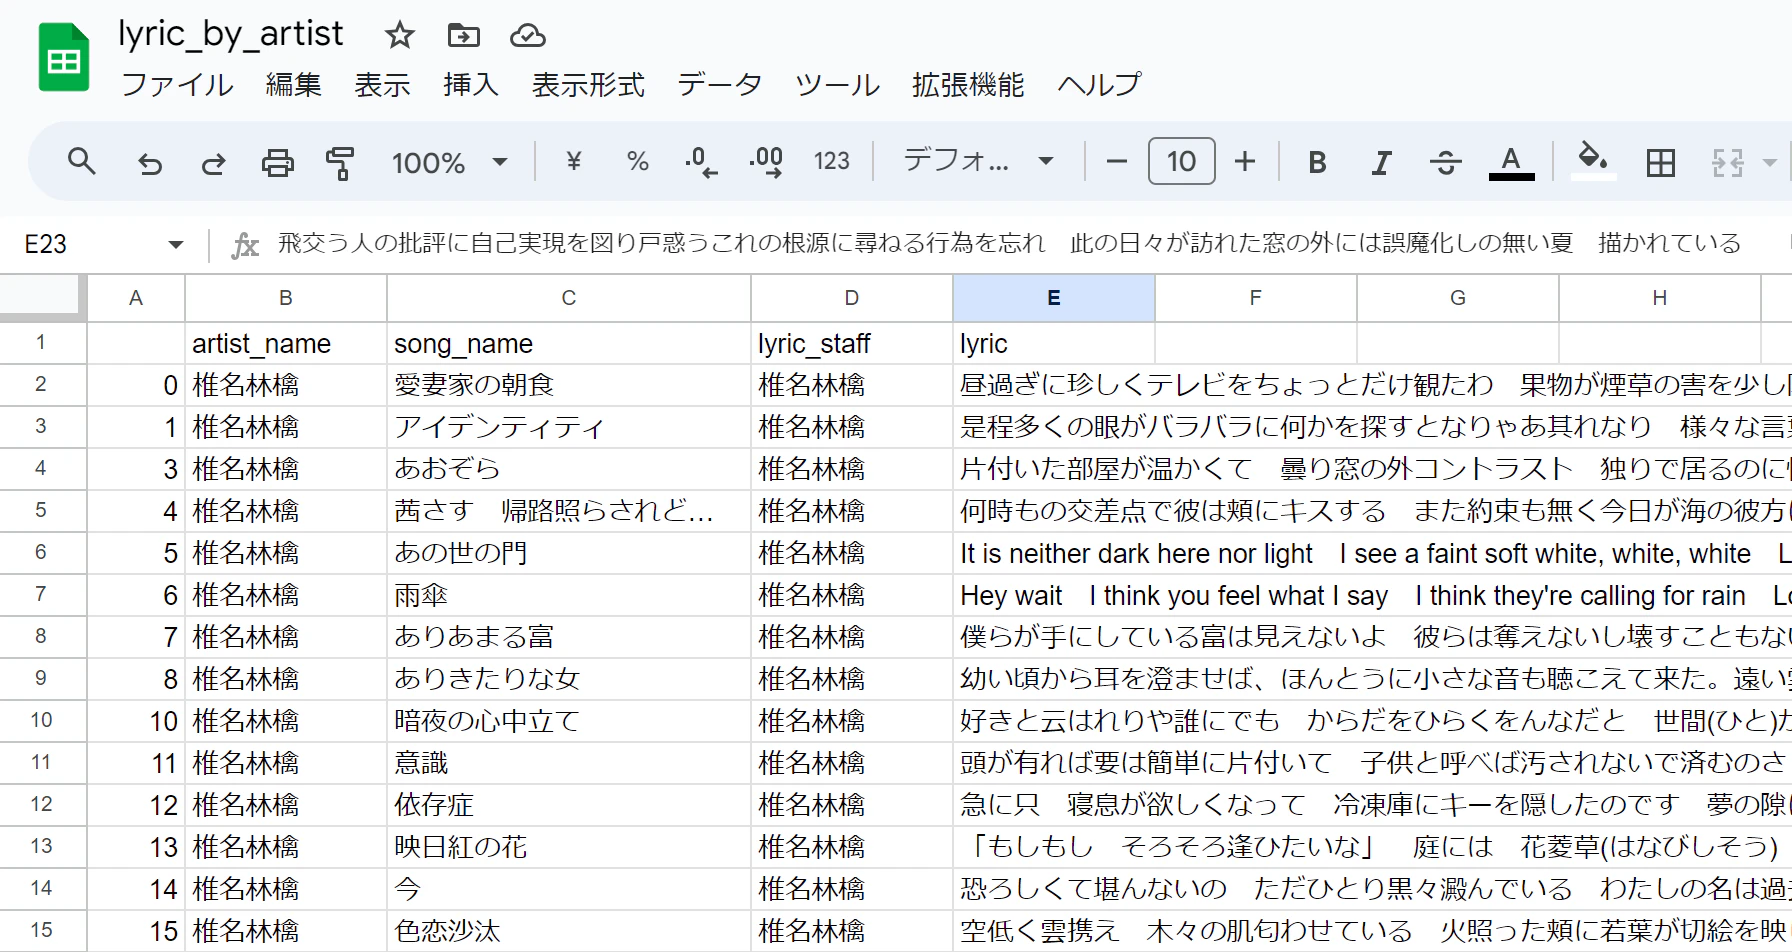Viewport: 1792px width, 952px height.
Task: Toggle italic formatting
Action: tap(1381, 162)
